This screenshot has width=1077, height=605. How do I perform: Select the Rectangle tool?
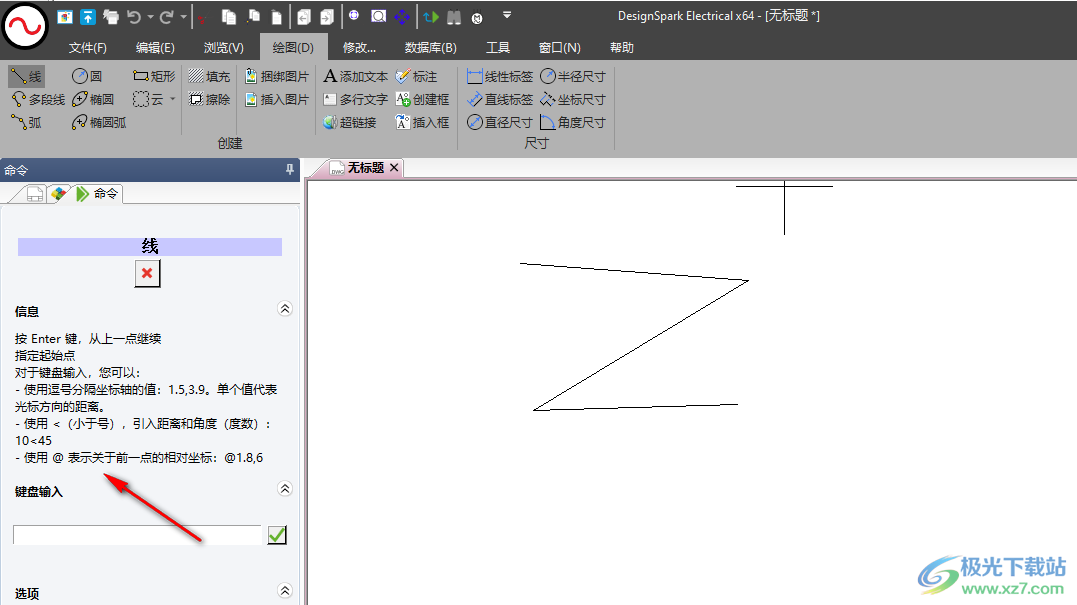(154, 76)
